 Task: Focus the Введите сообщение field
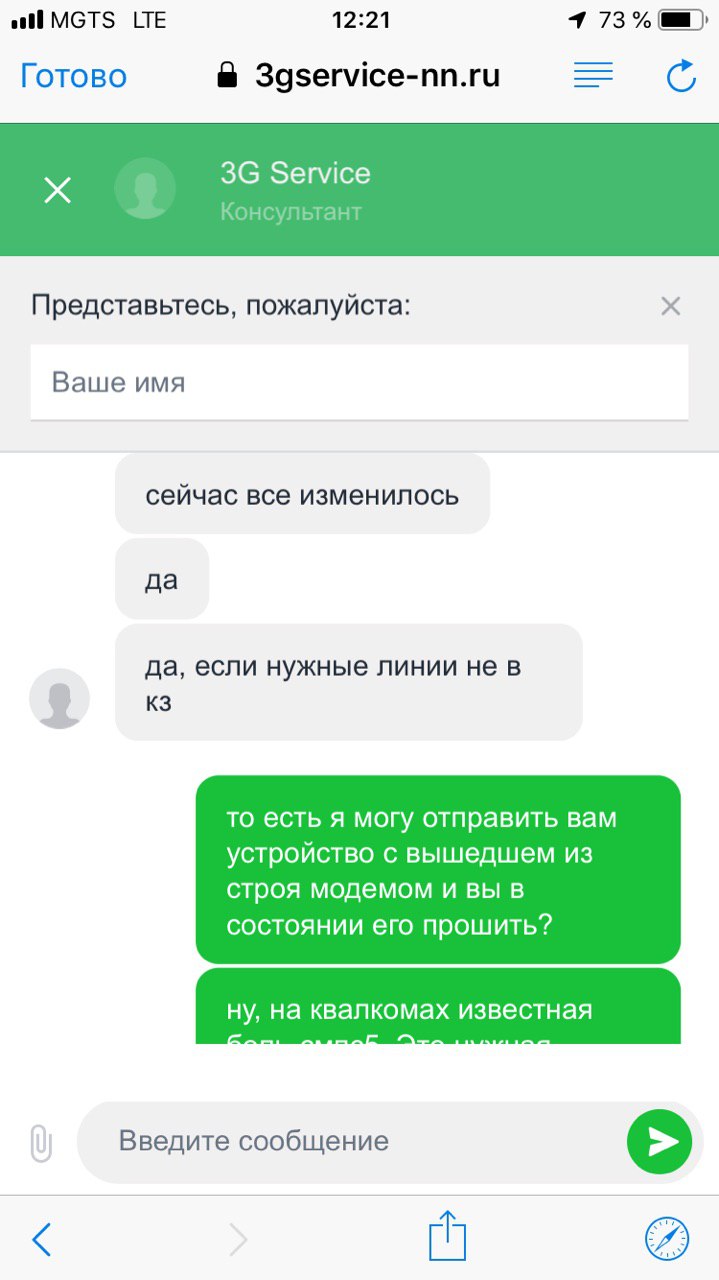coord(350,1141)
